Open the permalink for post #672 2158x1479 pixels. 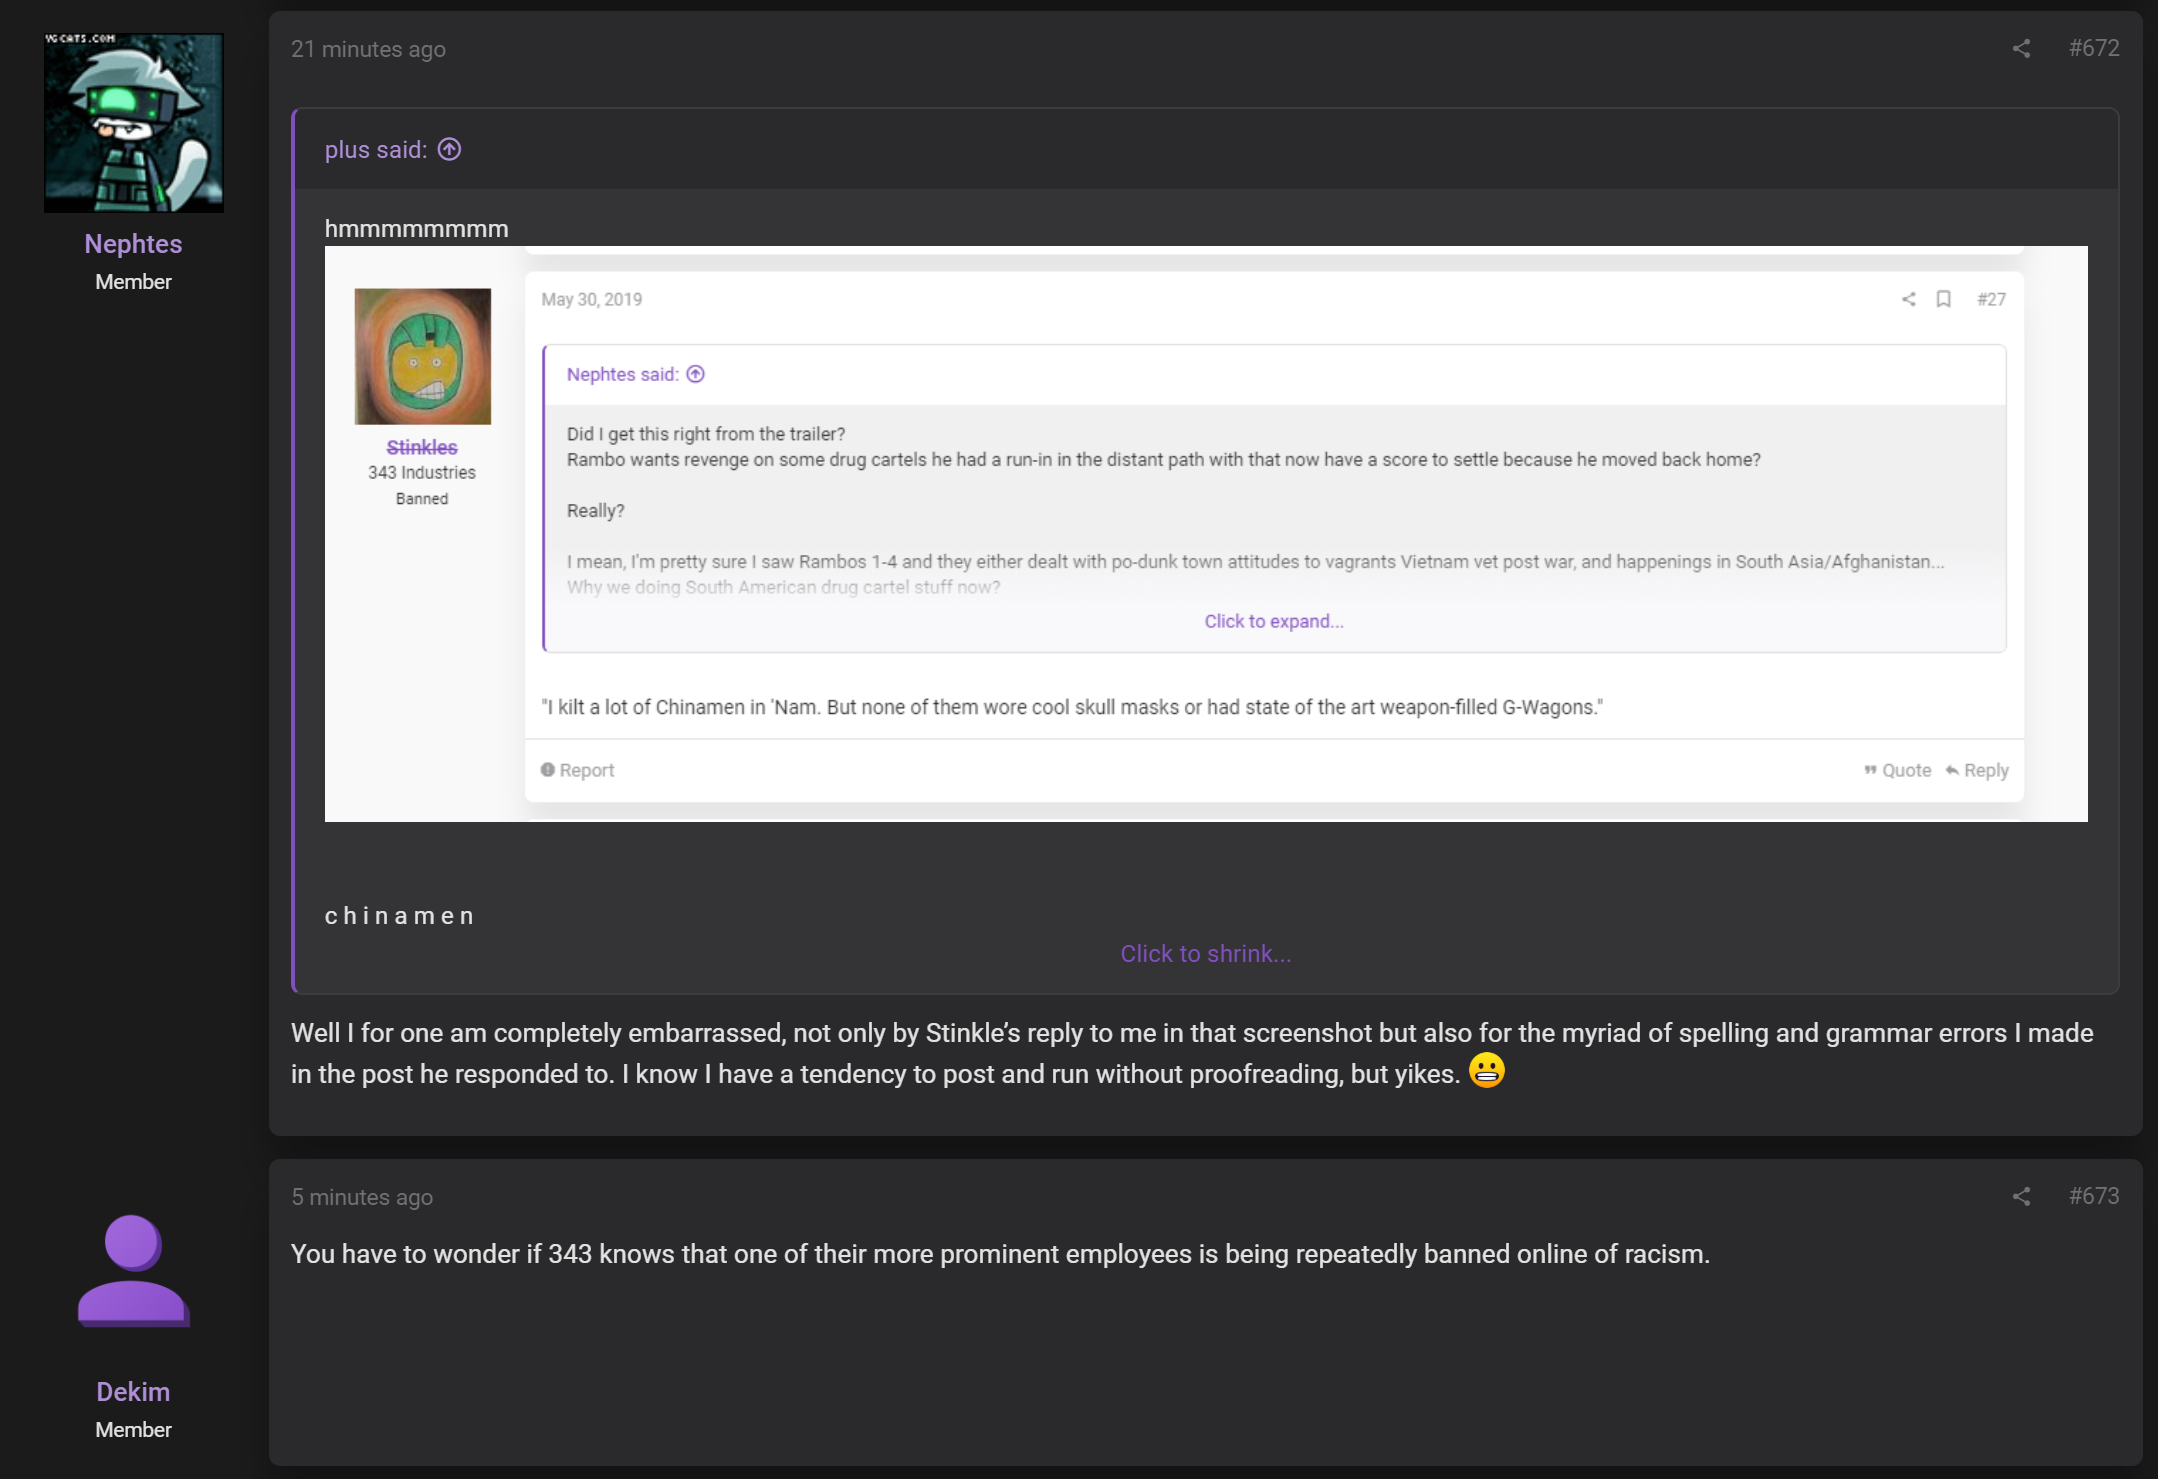pyautogui.click(x=2094, y=48)
